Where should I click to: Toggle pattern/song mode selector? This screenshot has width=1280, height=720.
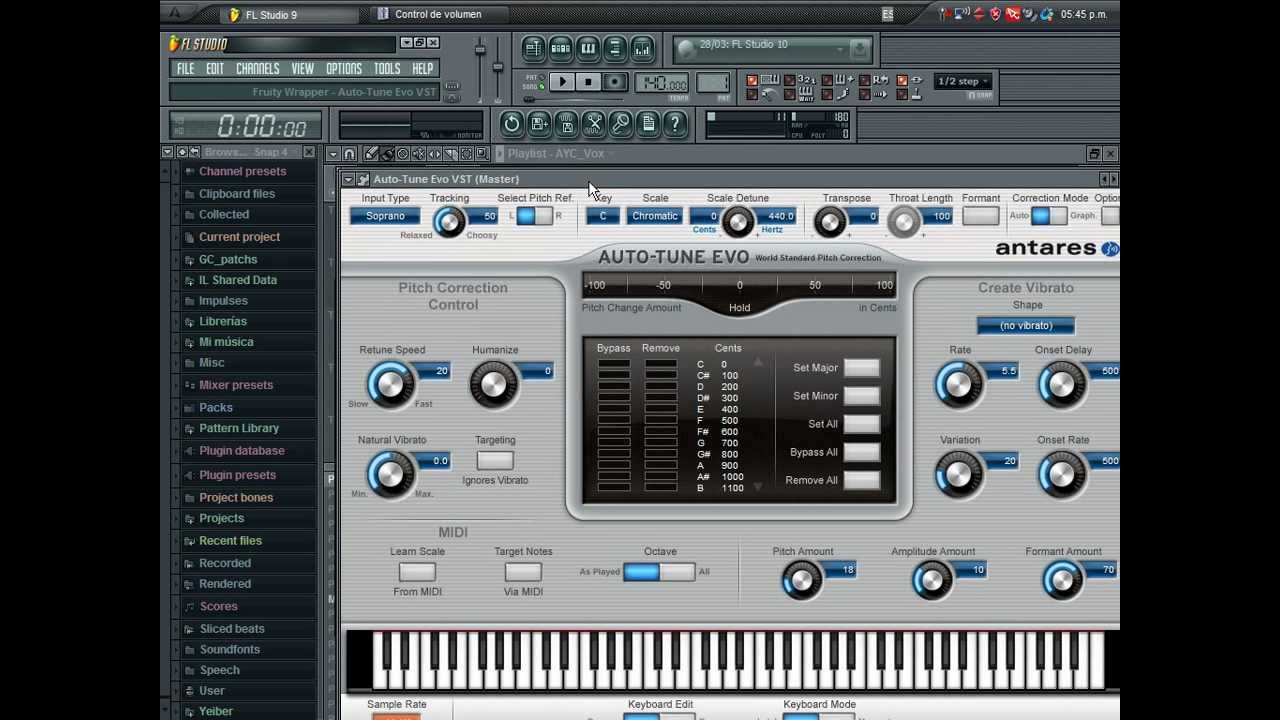pos(541,82)
